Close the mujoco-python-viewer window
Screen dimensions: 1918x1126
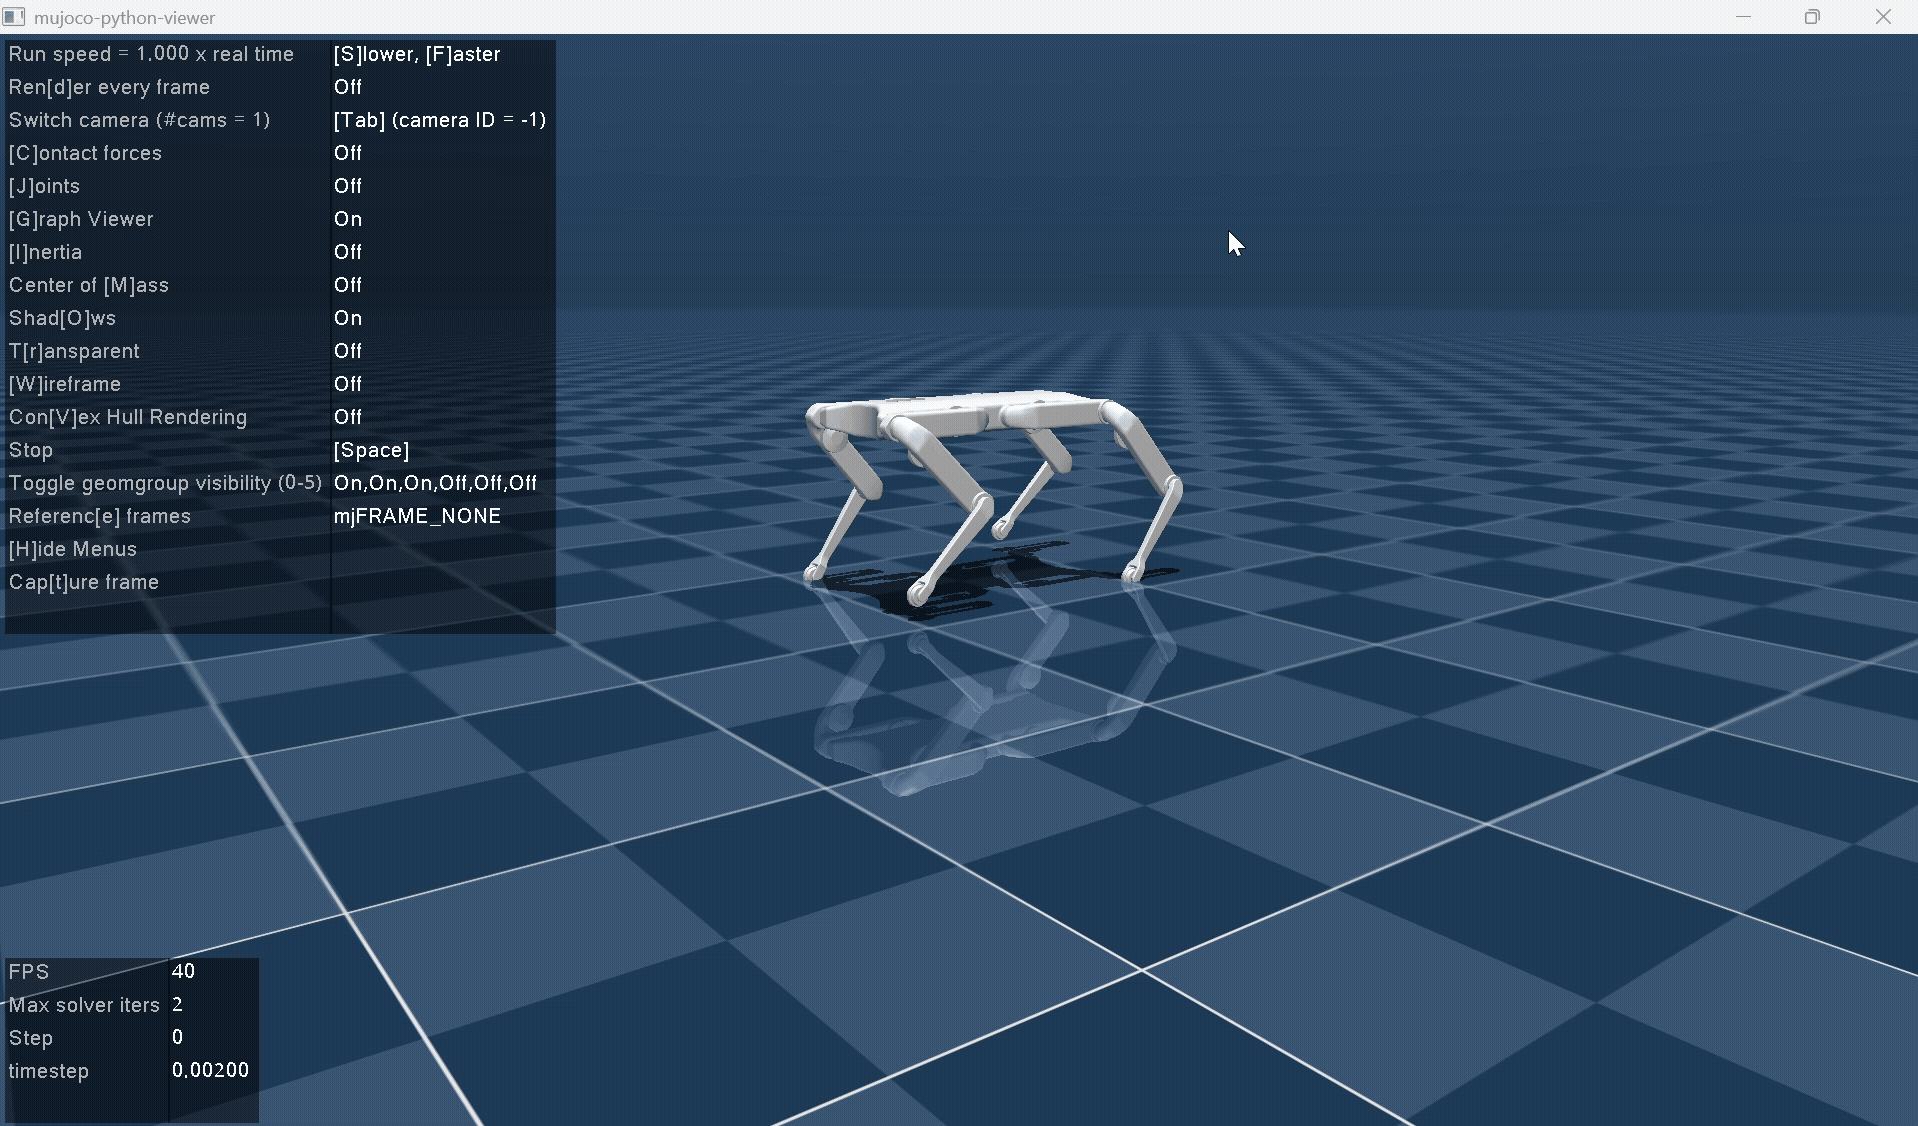click(1883, 17)
